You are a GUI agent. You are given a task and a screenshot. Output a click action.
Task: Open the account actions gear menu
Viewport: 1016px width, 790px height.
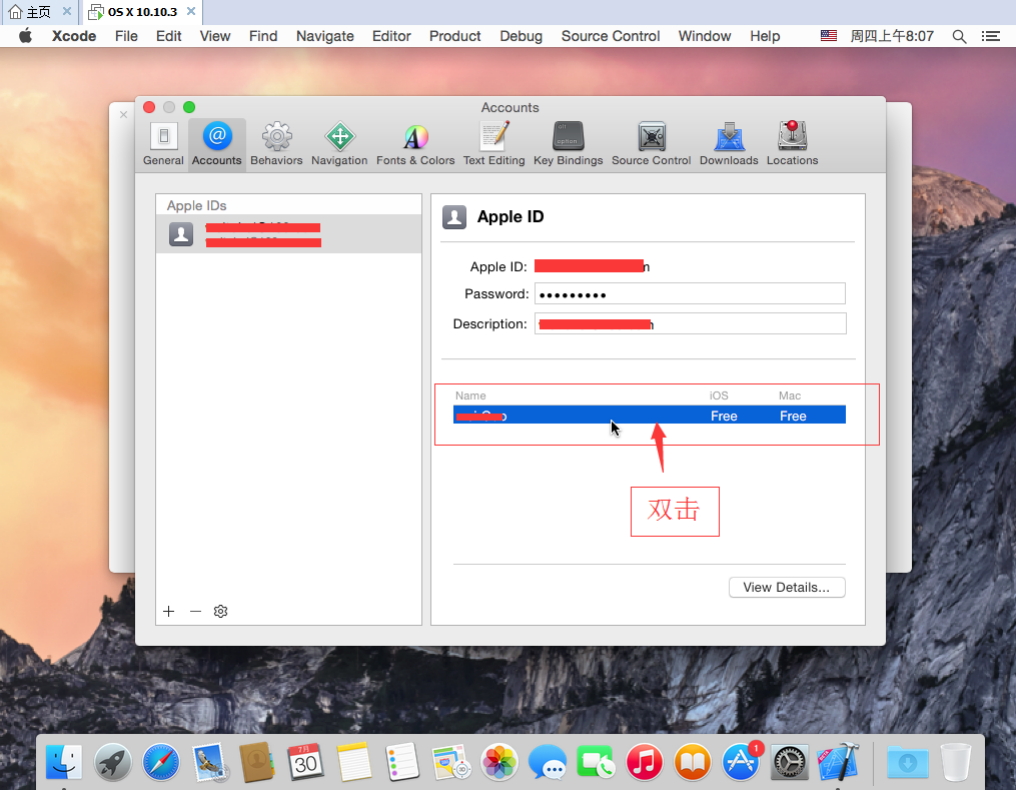[220, 611]
